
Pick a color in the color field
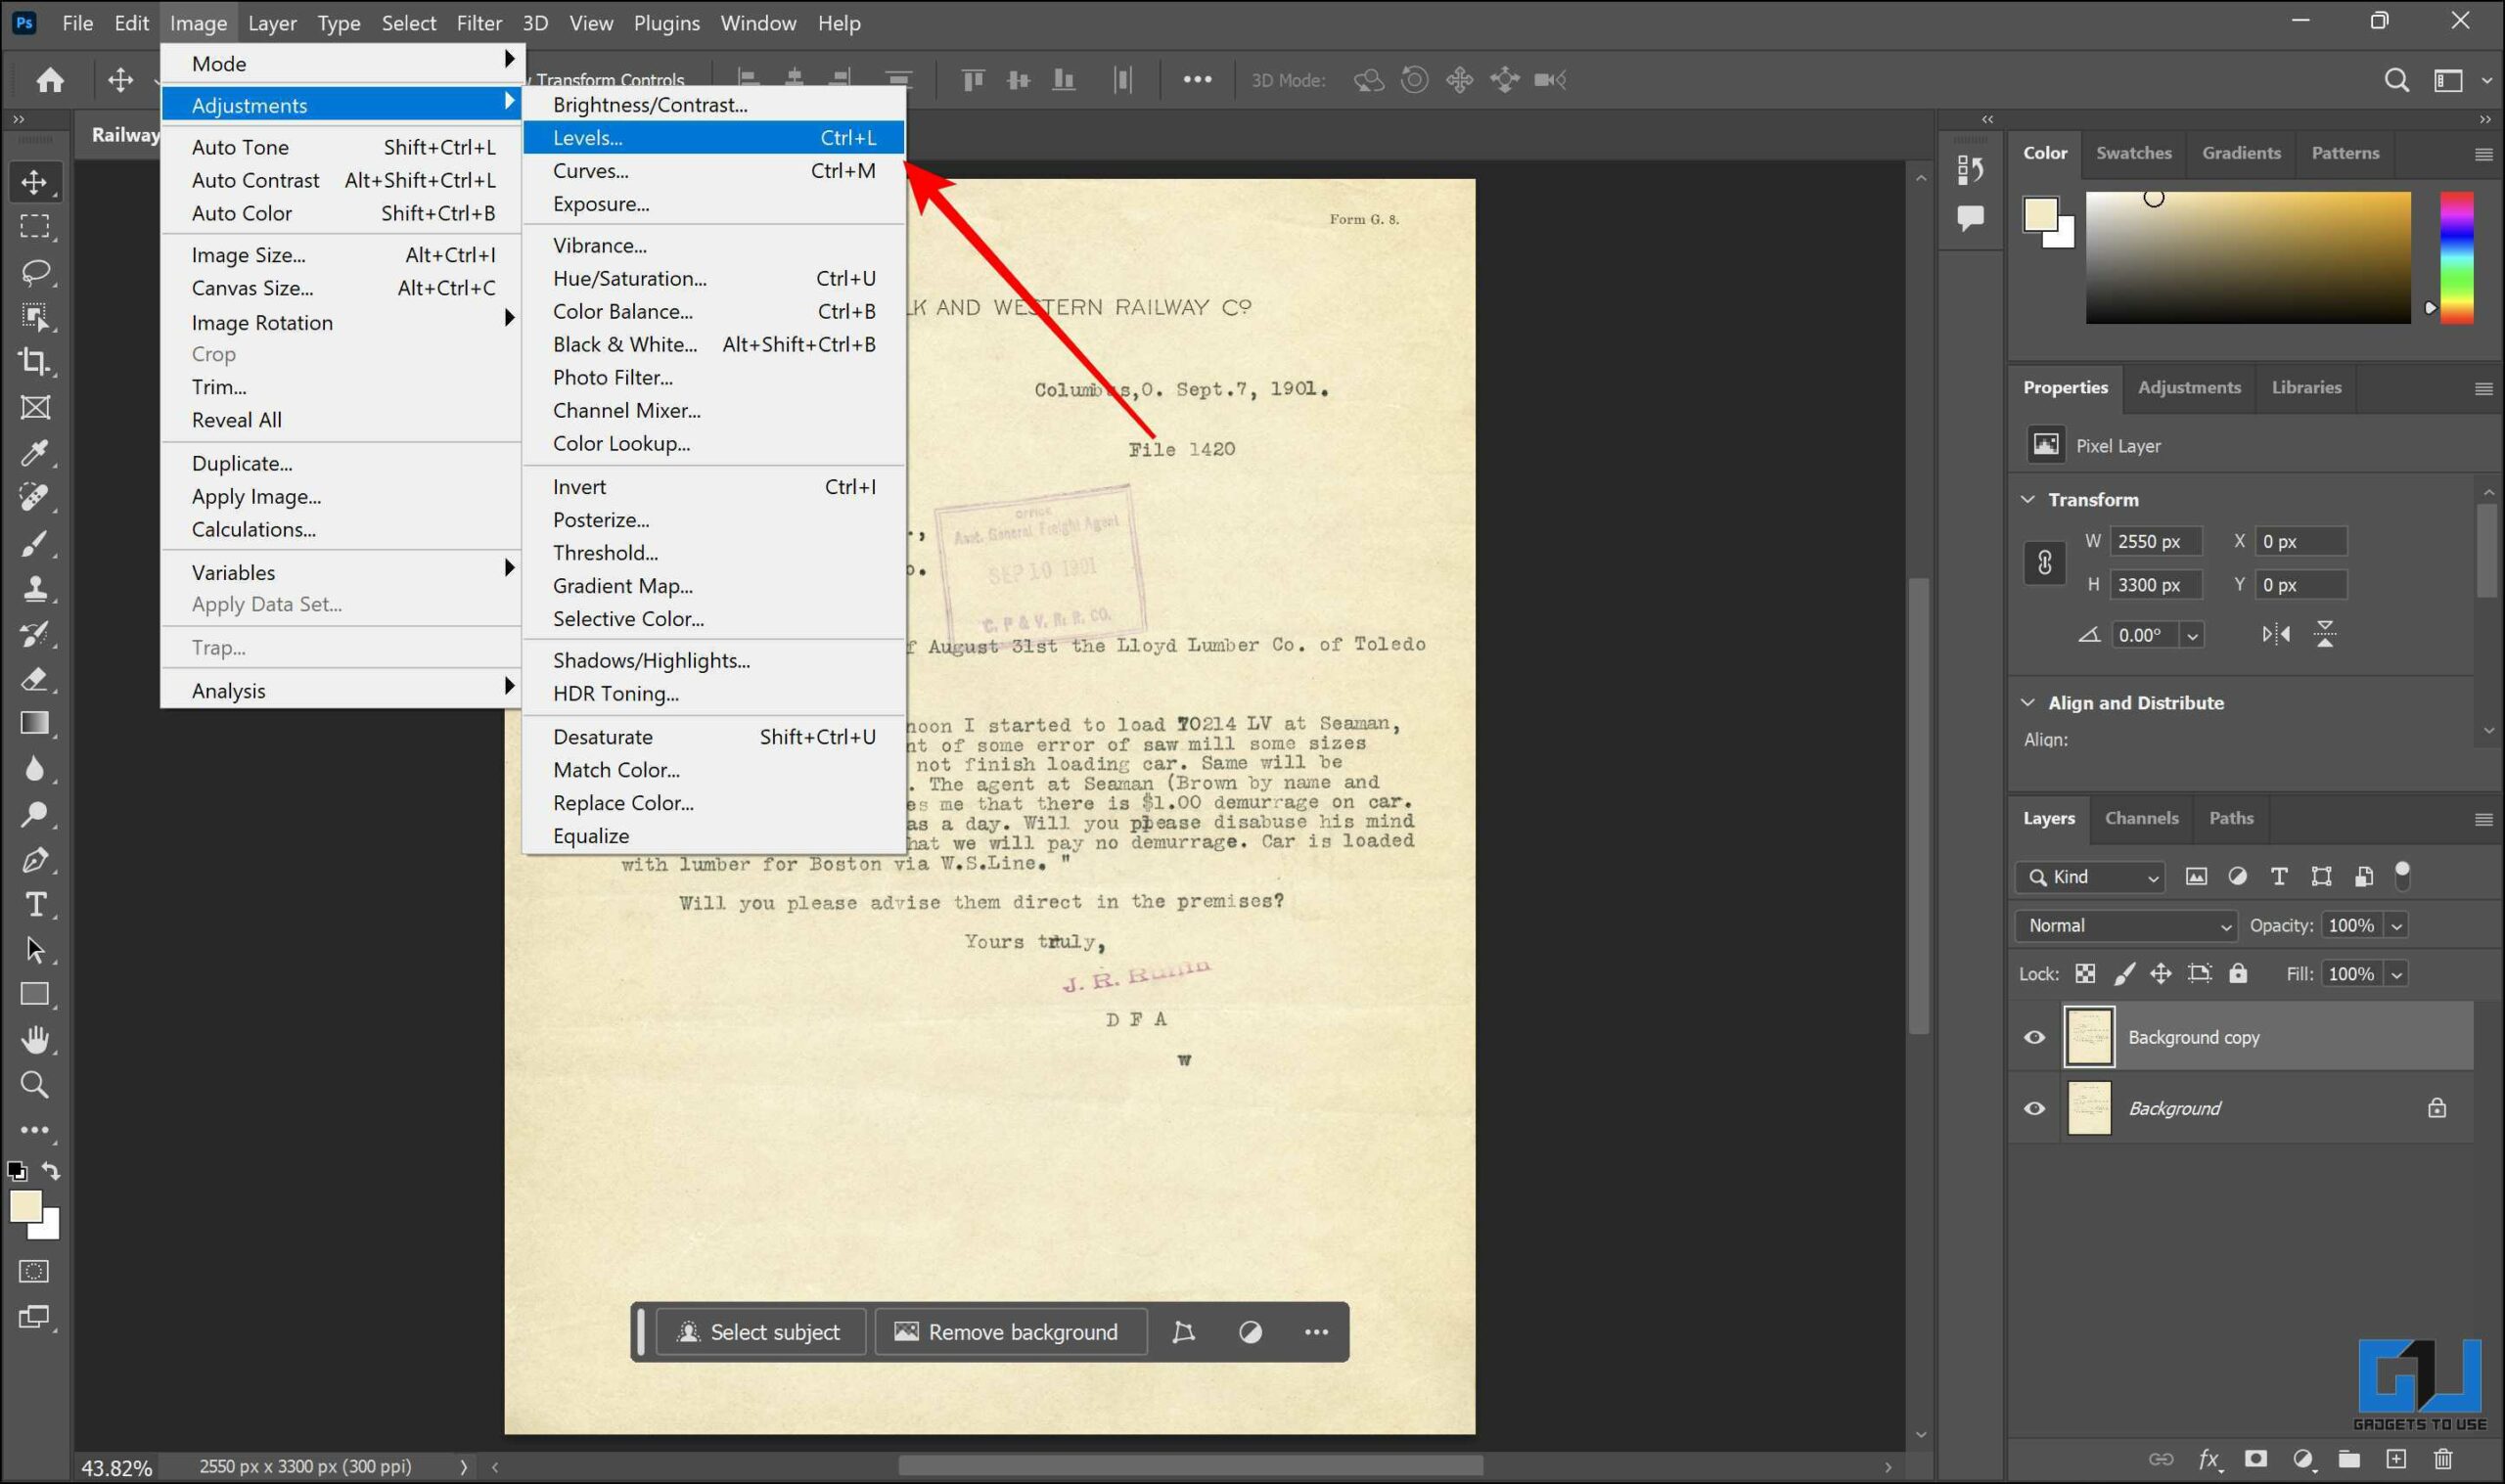coord(2248,258)
